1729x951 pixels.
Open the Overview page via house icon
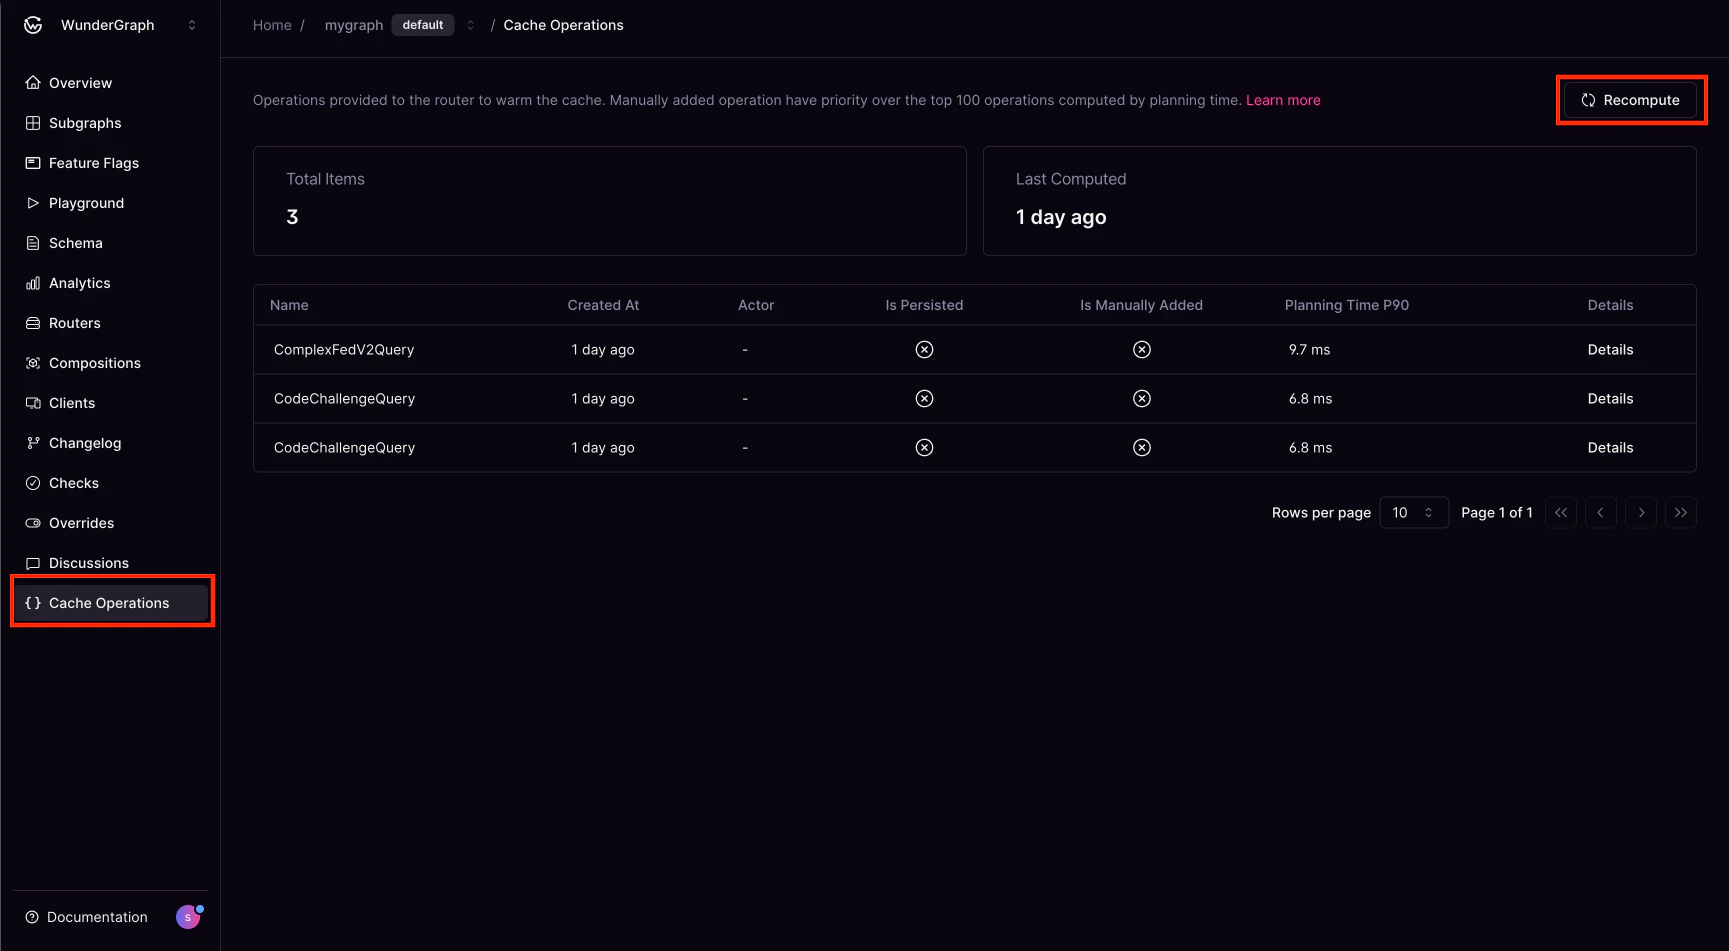click(33, 83)
